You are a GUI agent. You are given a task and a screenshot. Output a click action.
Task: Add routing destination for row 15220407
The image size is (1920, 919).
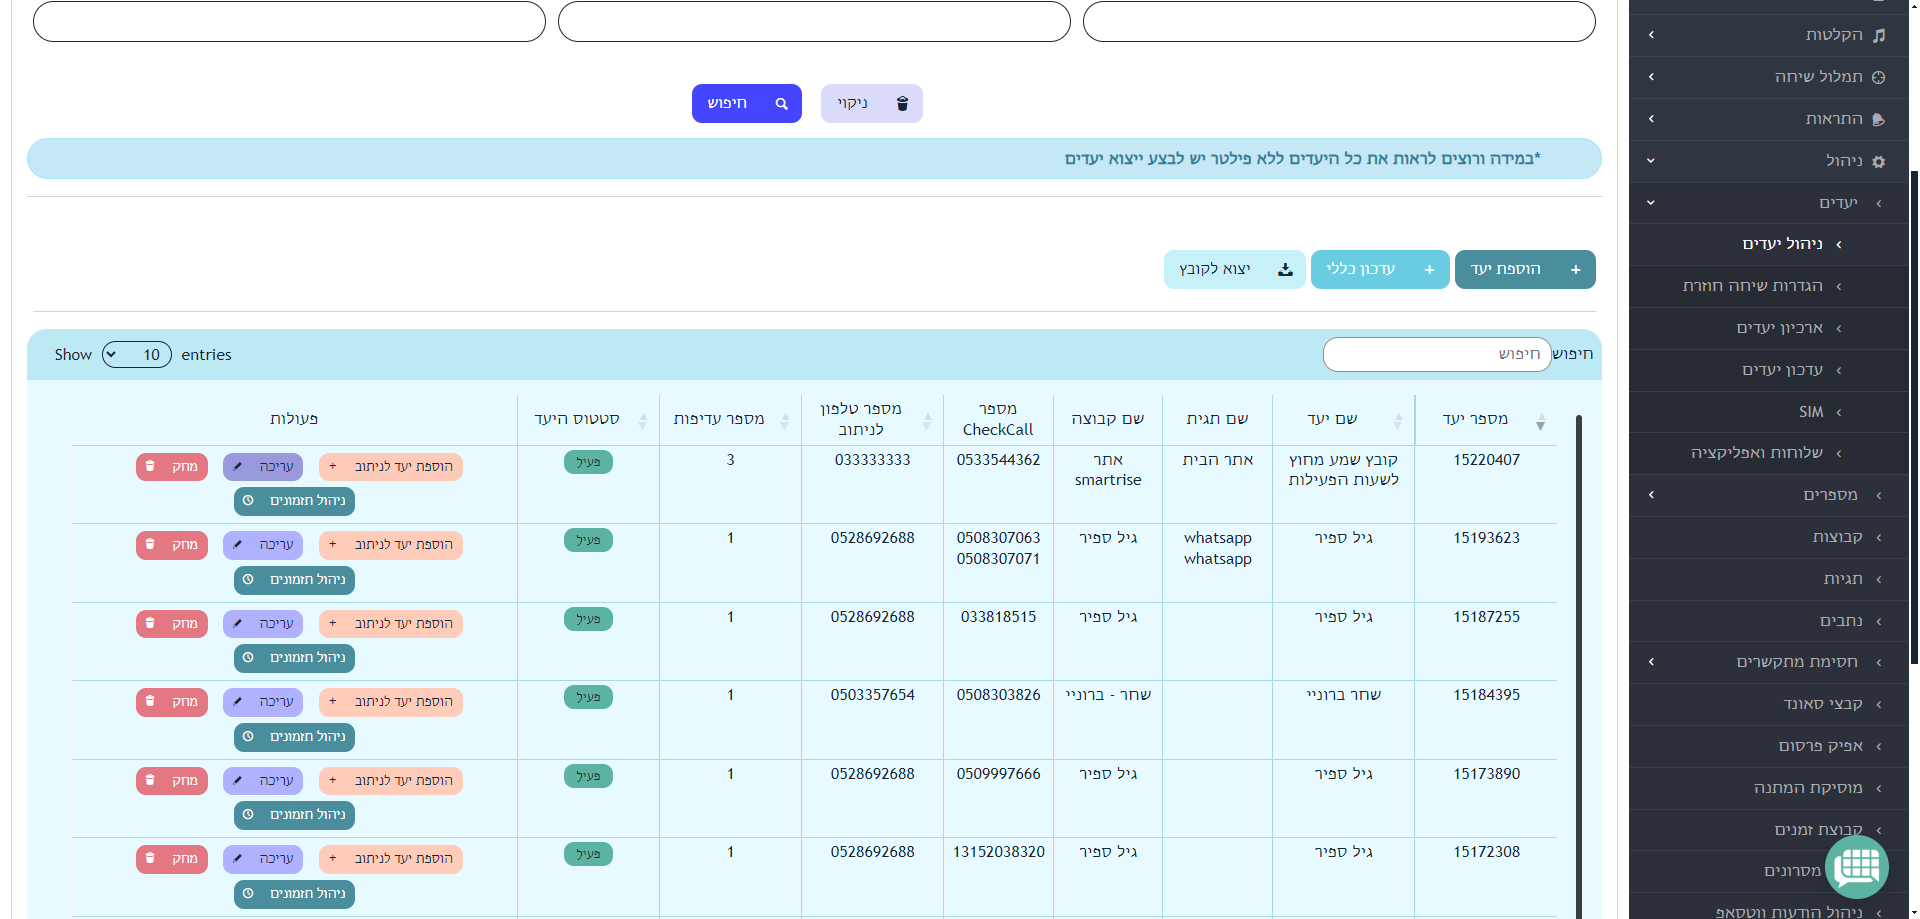coord(391,467)
